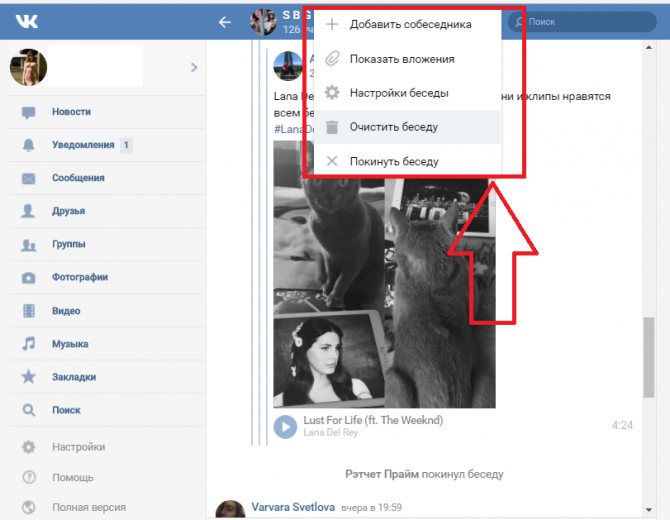Click Рэтчет Прайм in the service message

382,474
